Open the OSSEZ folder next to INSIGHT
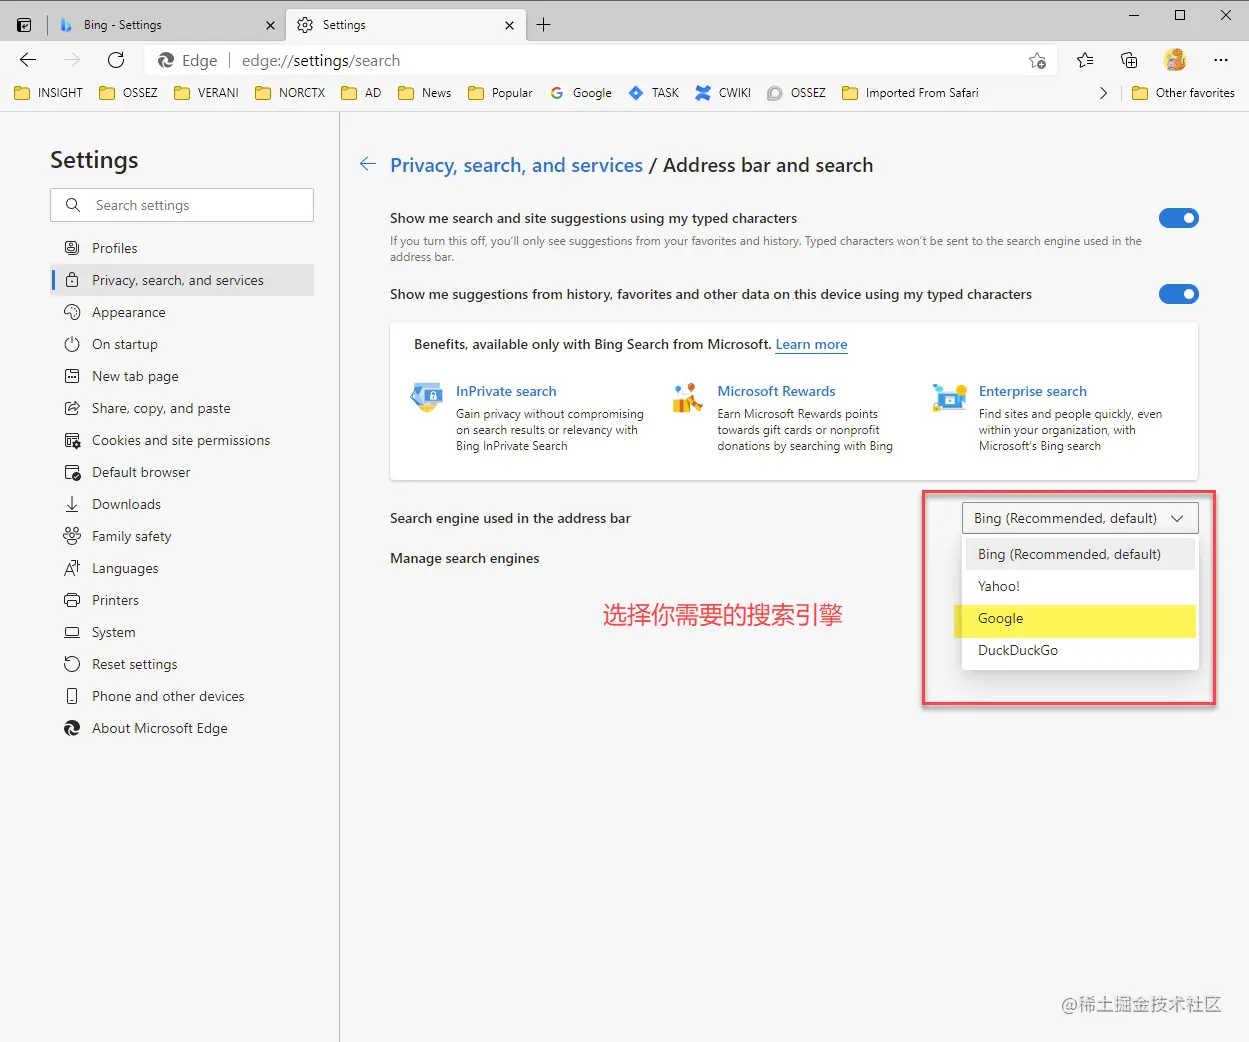1249x1042 pixels. [x=129, y=93]
